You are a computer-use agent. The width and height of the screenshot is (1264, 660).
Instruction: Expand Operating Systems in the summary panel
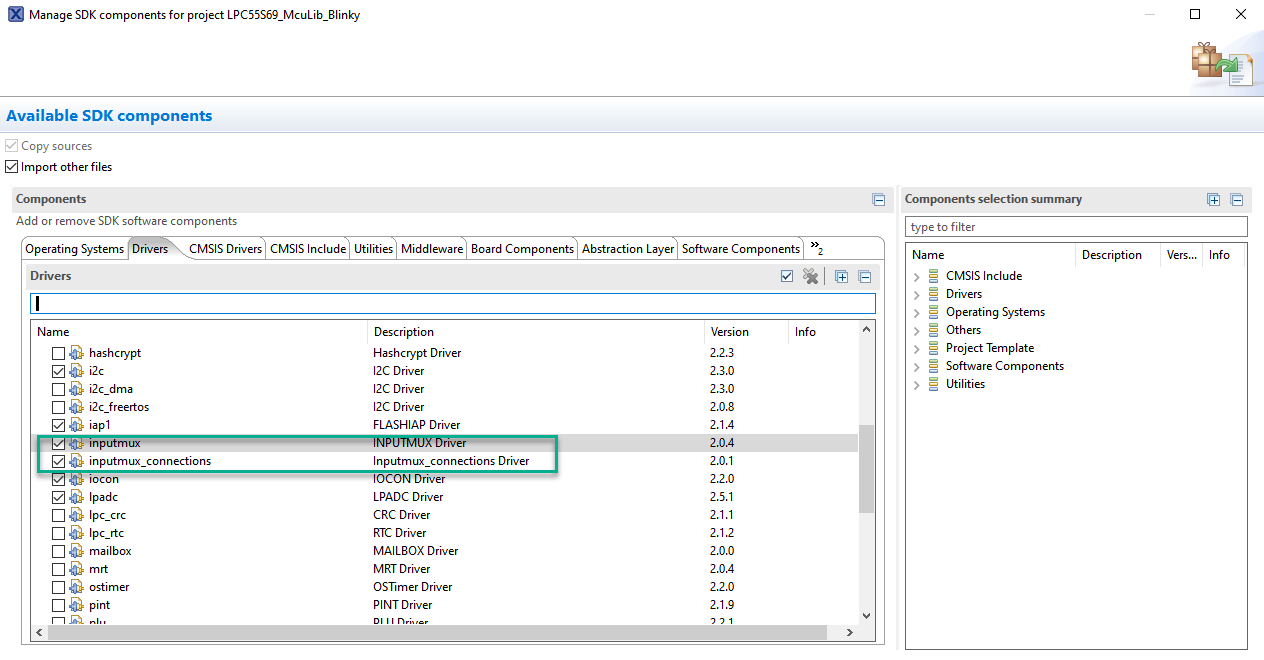(917, 311)
